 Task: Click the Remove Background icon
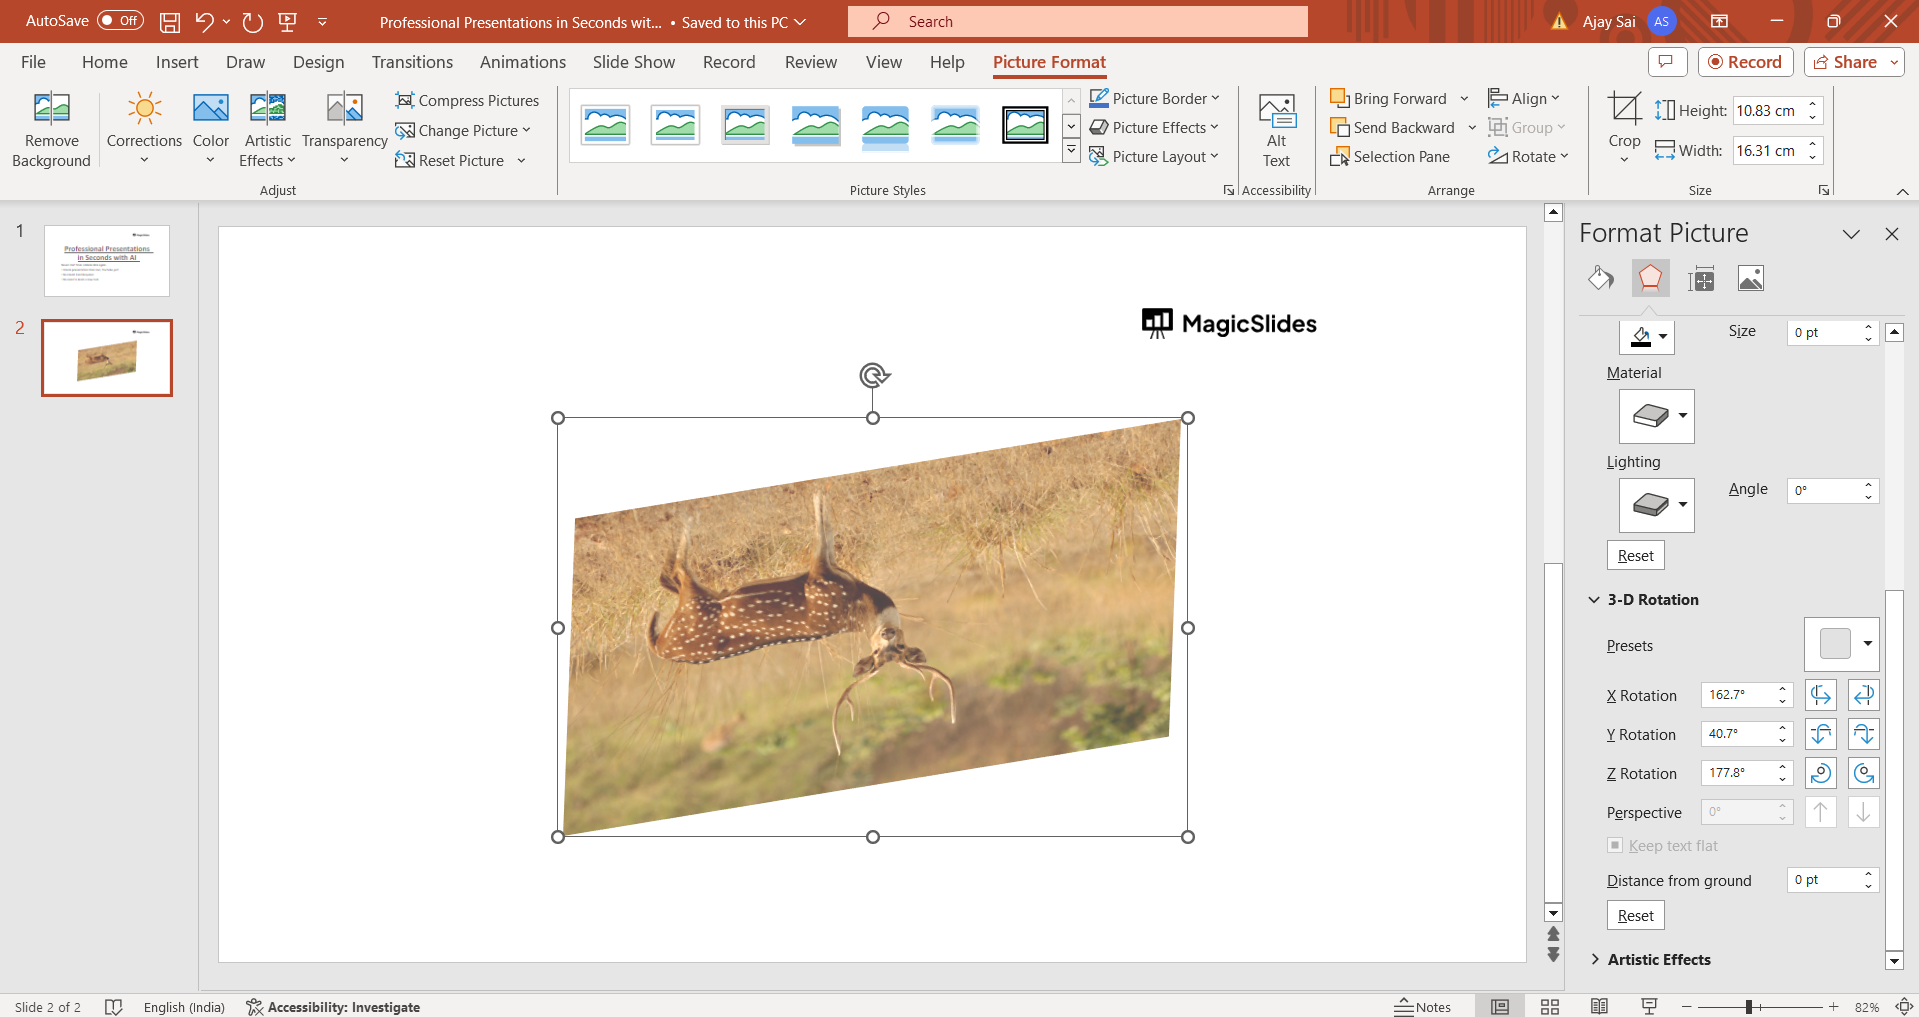51,108
